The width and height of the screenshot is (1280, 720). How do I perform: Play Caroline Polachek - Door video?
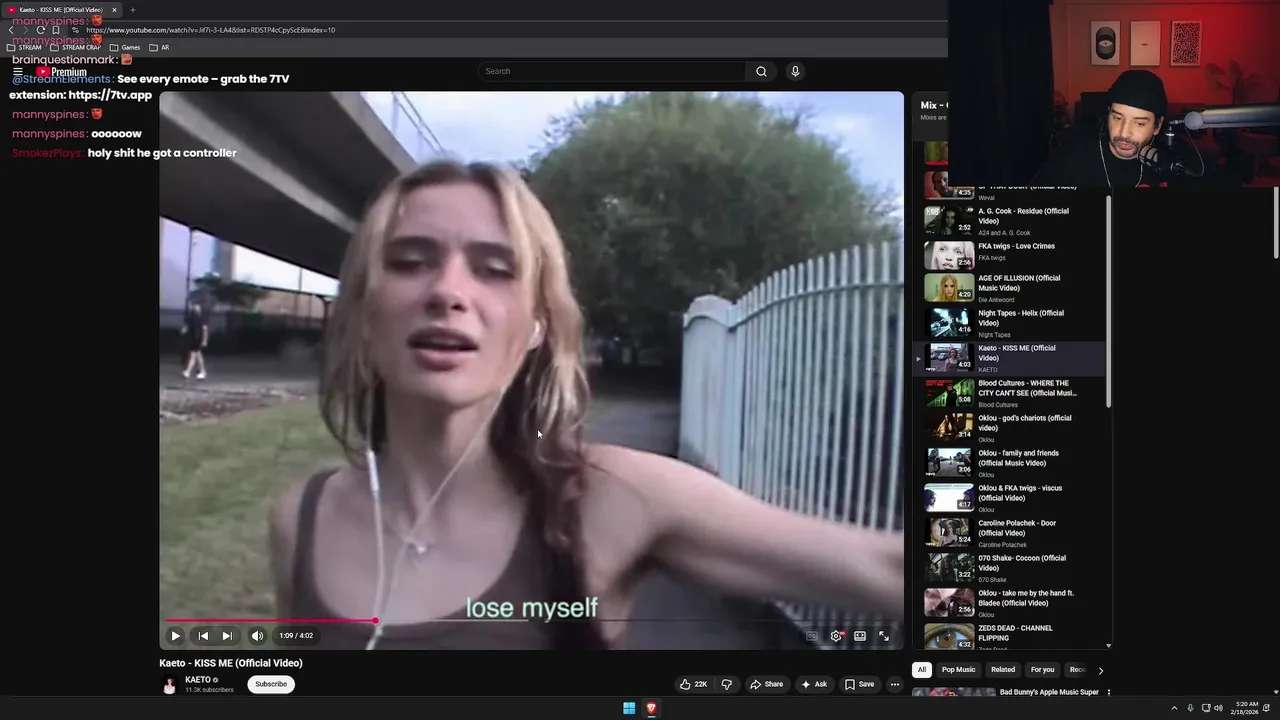[1010, 533]
